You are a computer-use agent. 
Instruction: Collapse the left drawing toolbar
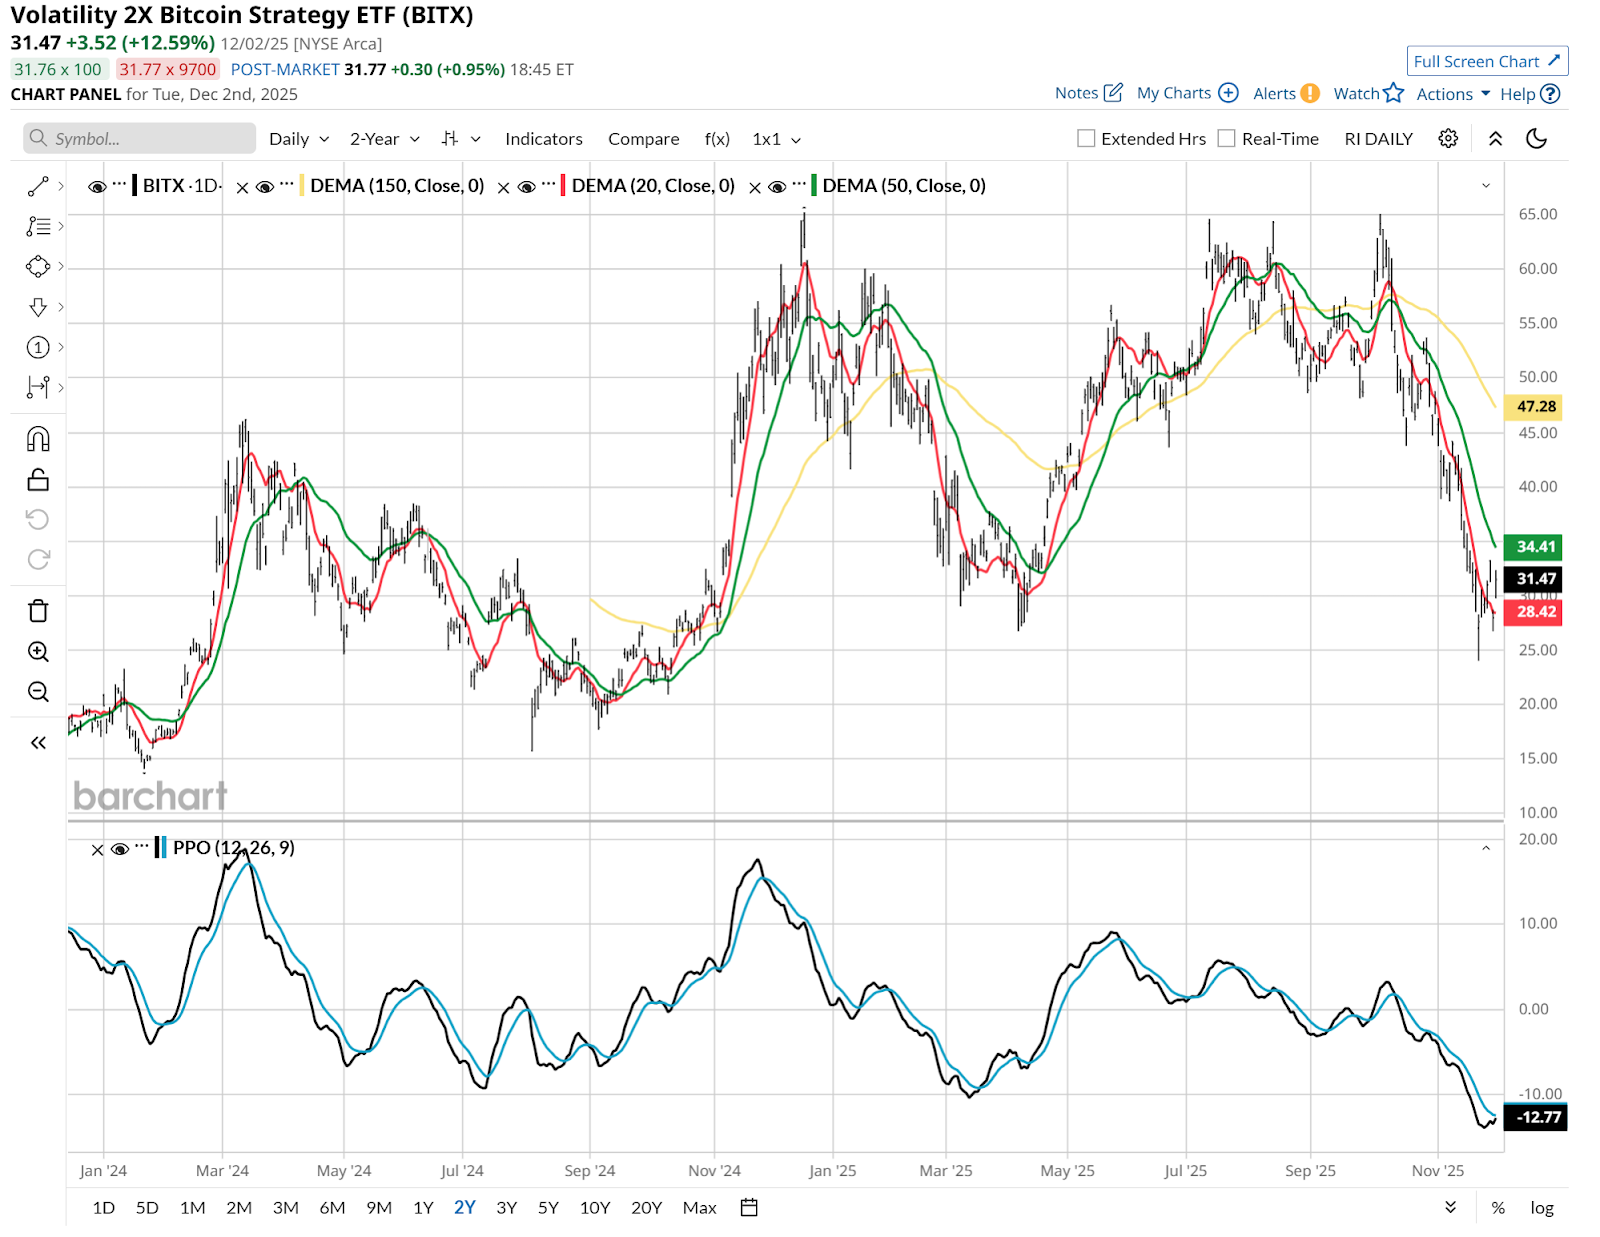(x=38, y=742)
